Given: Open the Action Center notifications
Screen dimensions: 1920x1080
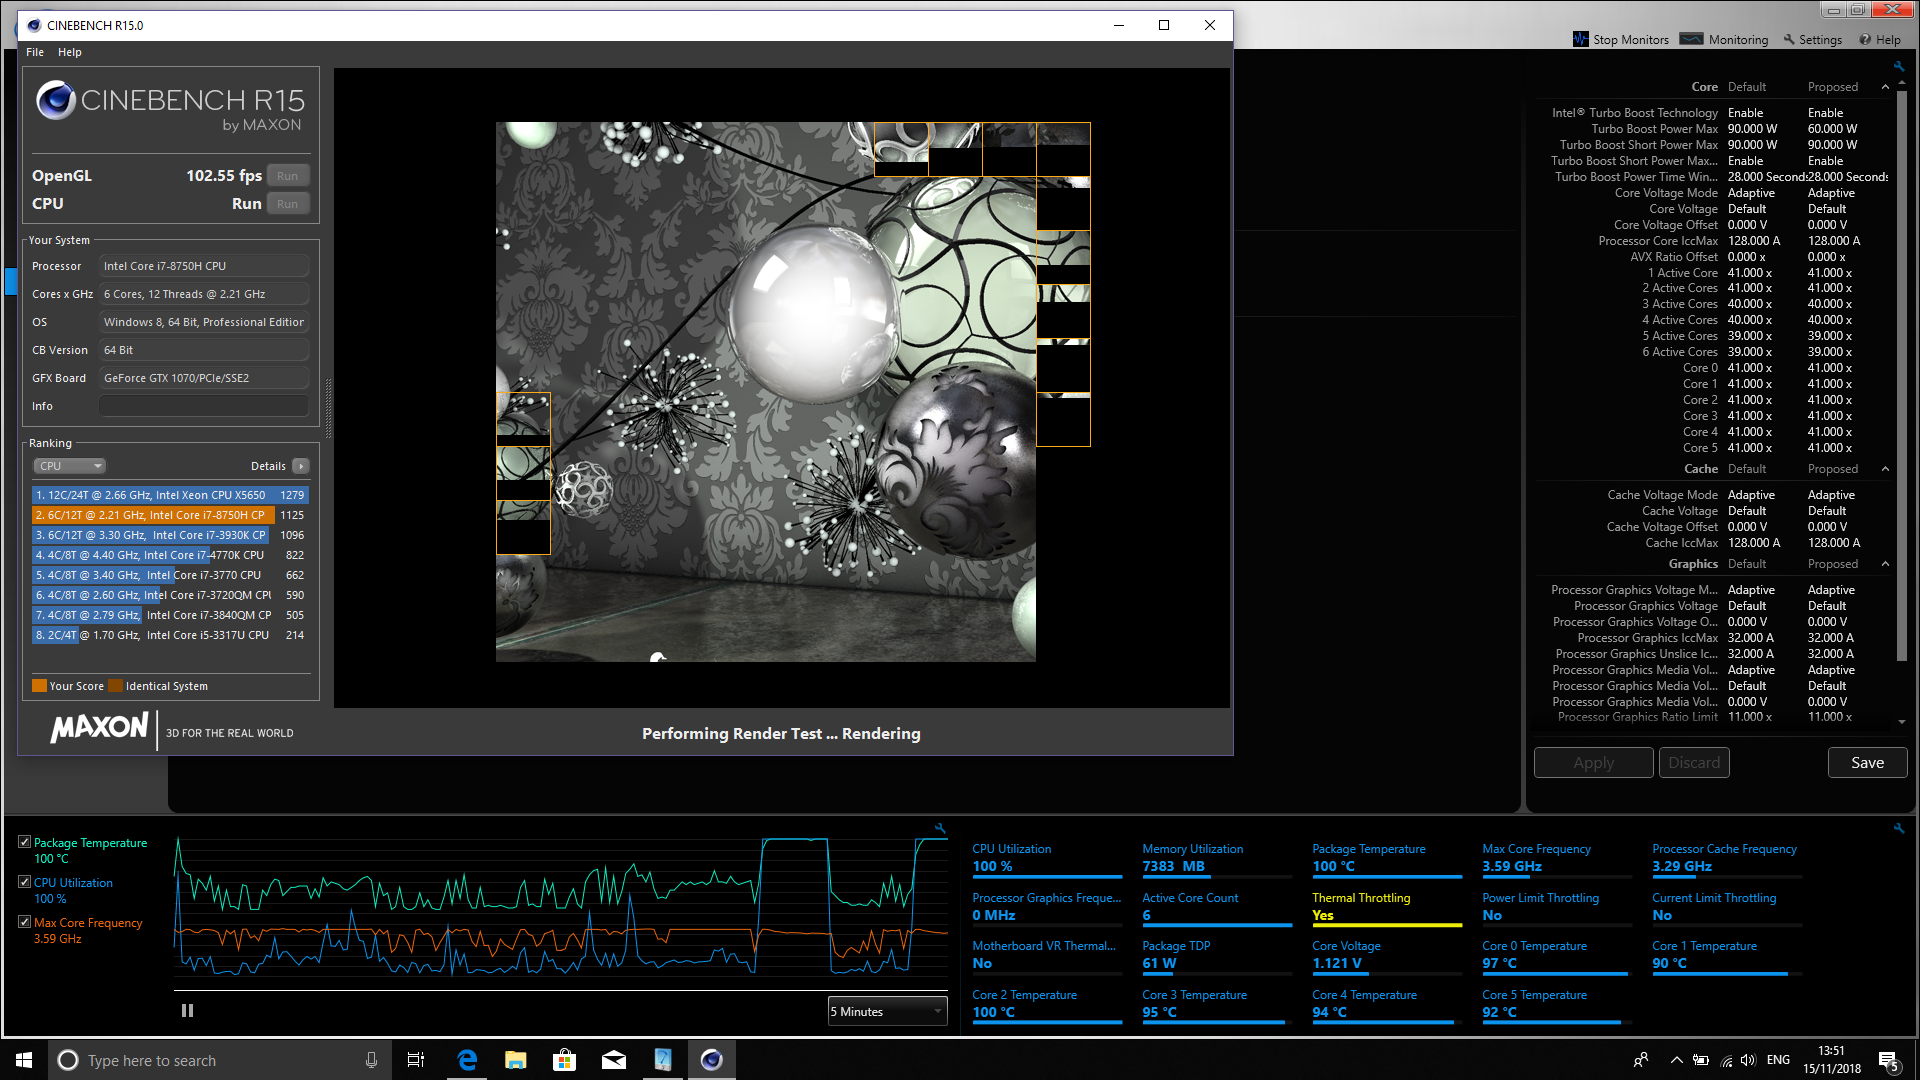Looking at the screenshot, I should pyautogui.click(x=1888, y=1060).
